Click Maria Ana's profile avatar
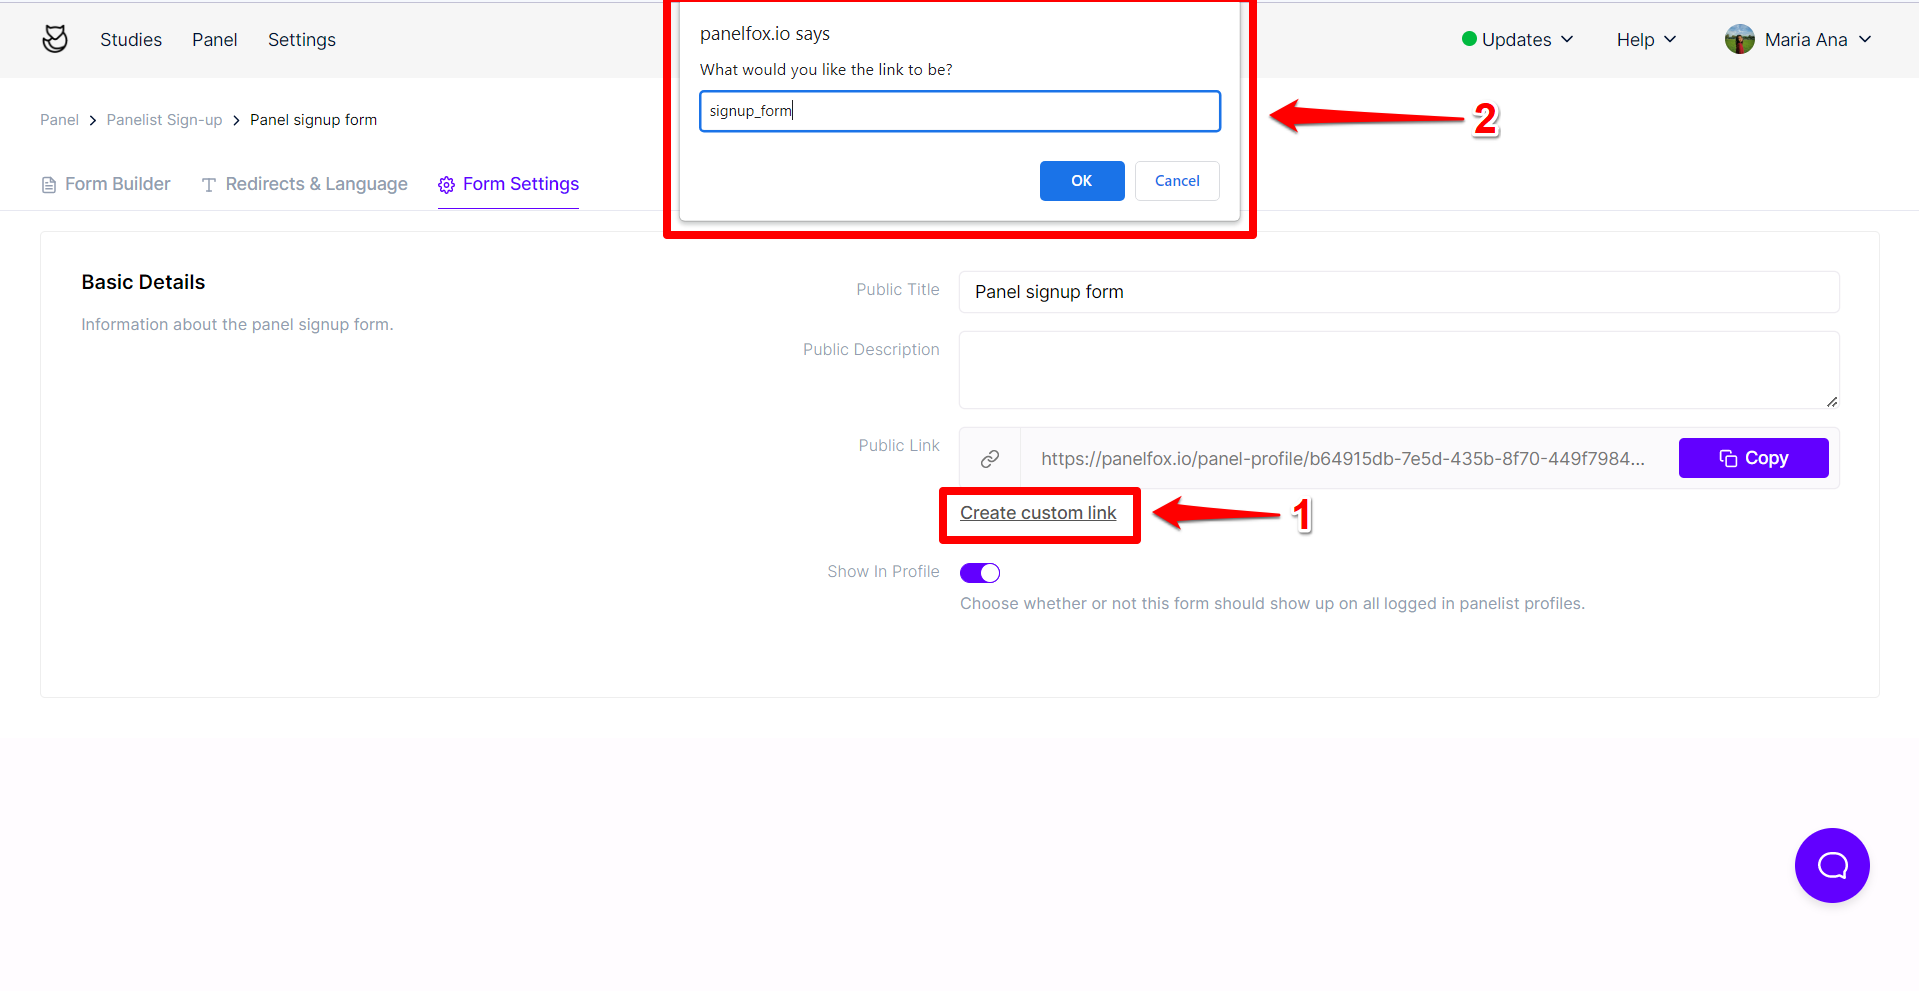This screenshot has width=1919, height=991. click(1740, 40)
